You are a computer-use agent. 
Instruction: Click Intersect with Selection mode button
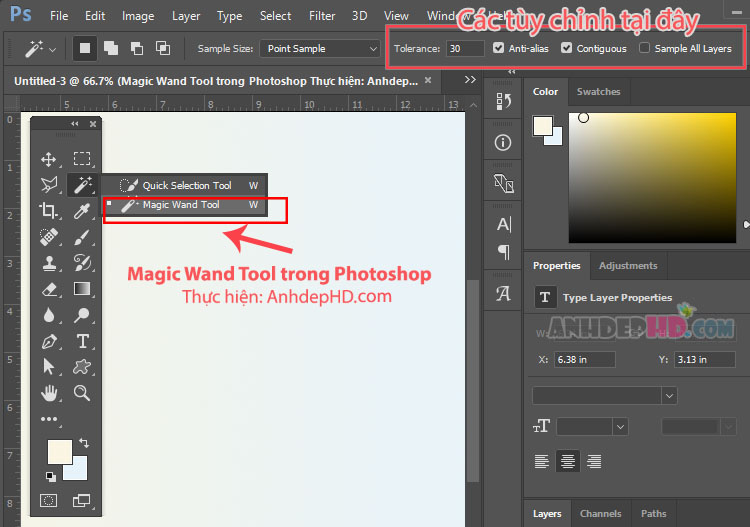click(x=163, y=48)
